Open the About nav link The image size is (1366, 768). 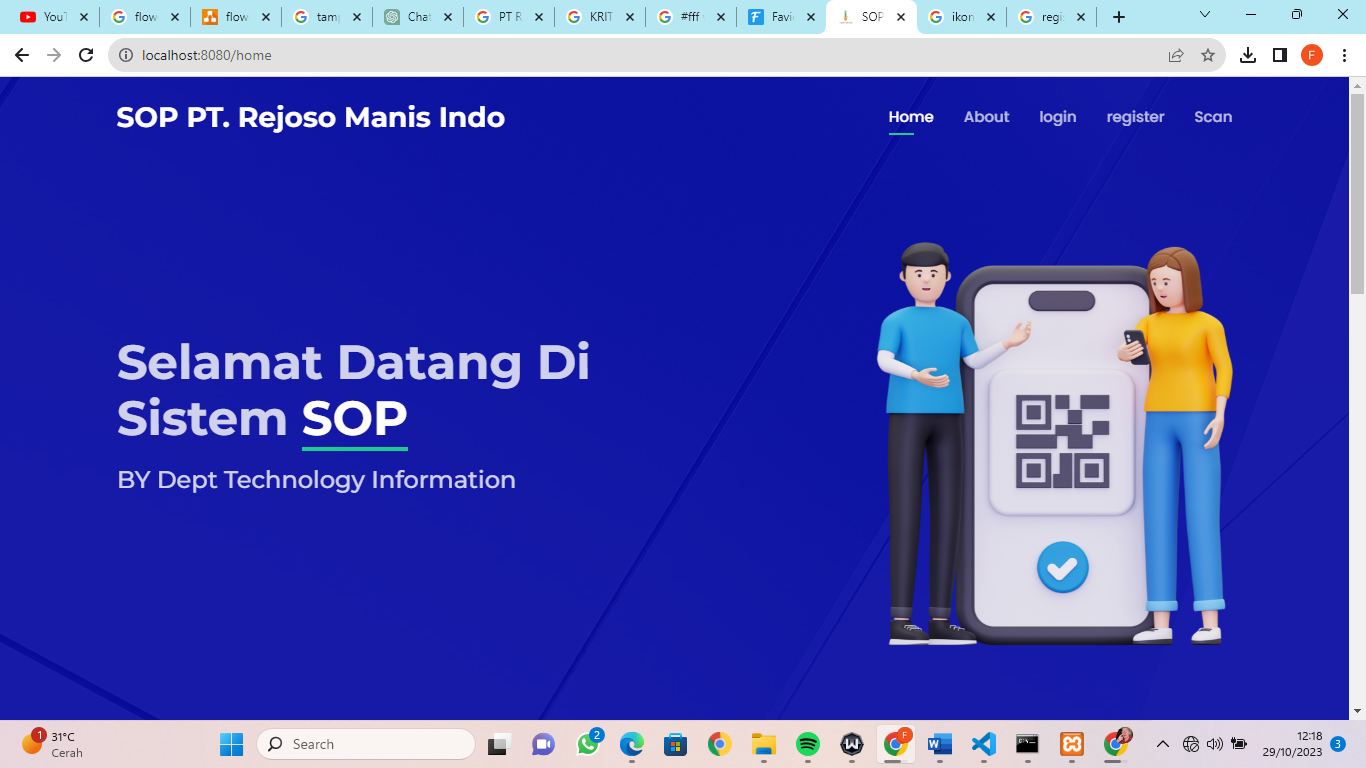(x=986, y=117)
